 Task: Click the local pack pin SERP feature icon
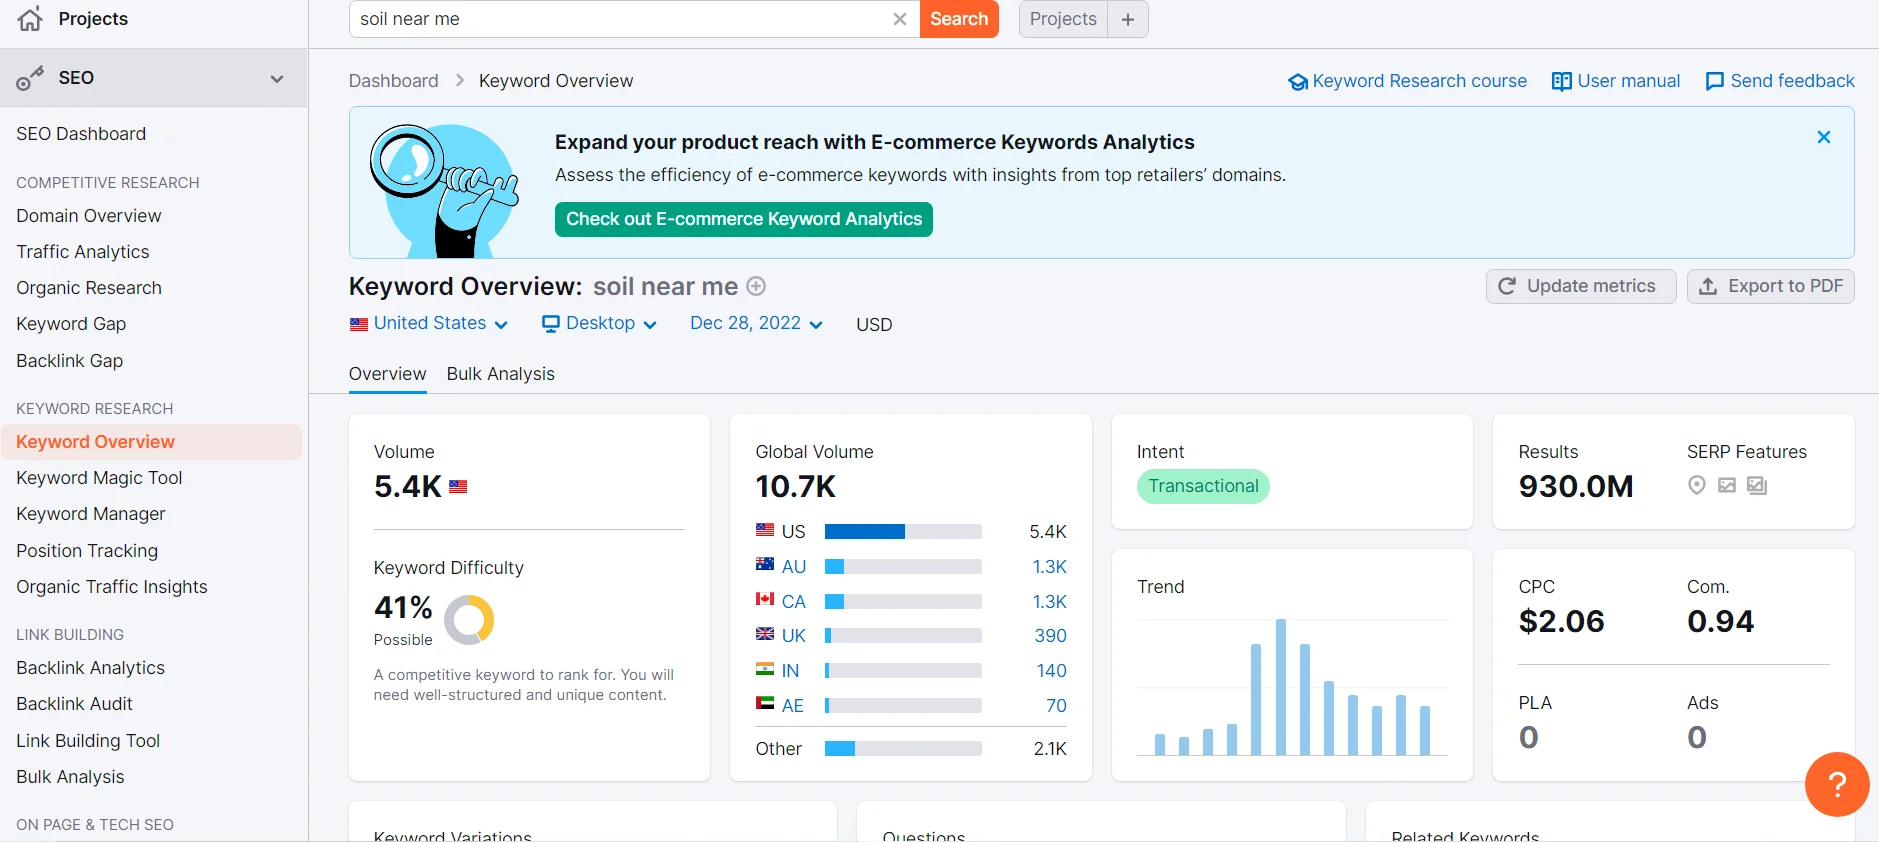tap(1697, 485)
